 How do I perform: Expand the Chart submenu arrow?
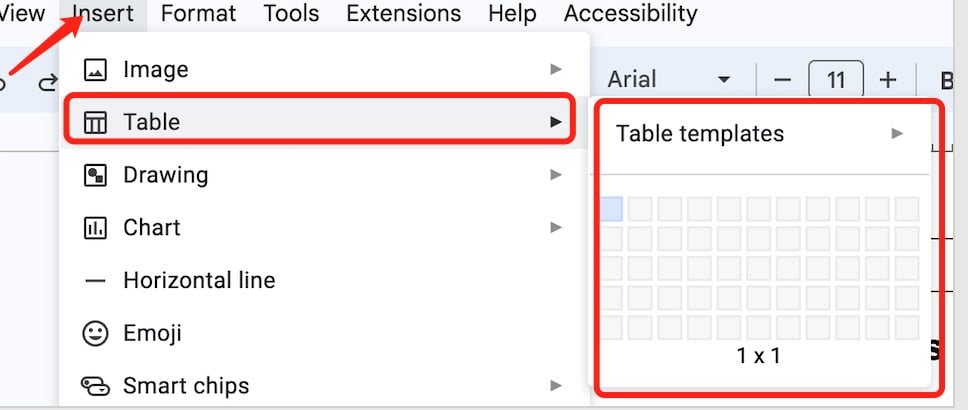556,228
